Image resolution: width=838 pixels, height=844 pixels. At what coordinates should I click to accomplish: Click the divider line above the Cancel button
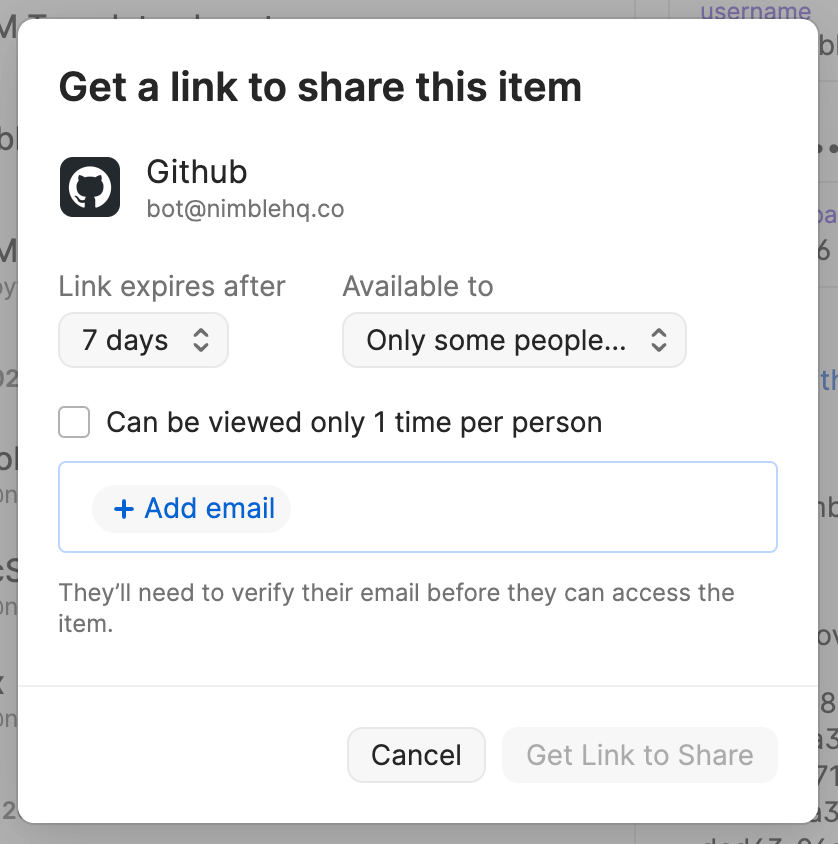click(x=418, y=686)
